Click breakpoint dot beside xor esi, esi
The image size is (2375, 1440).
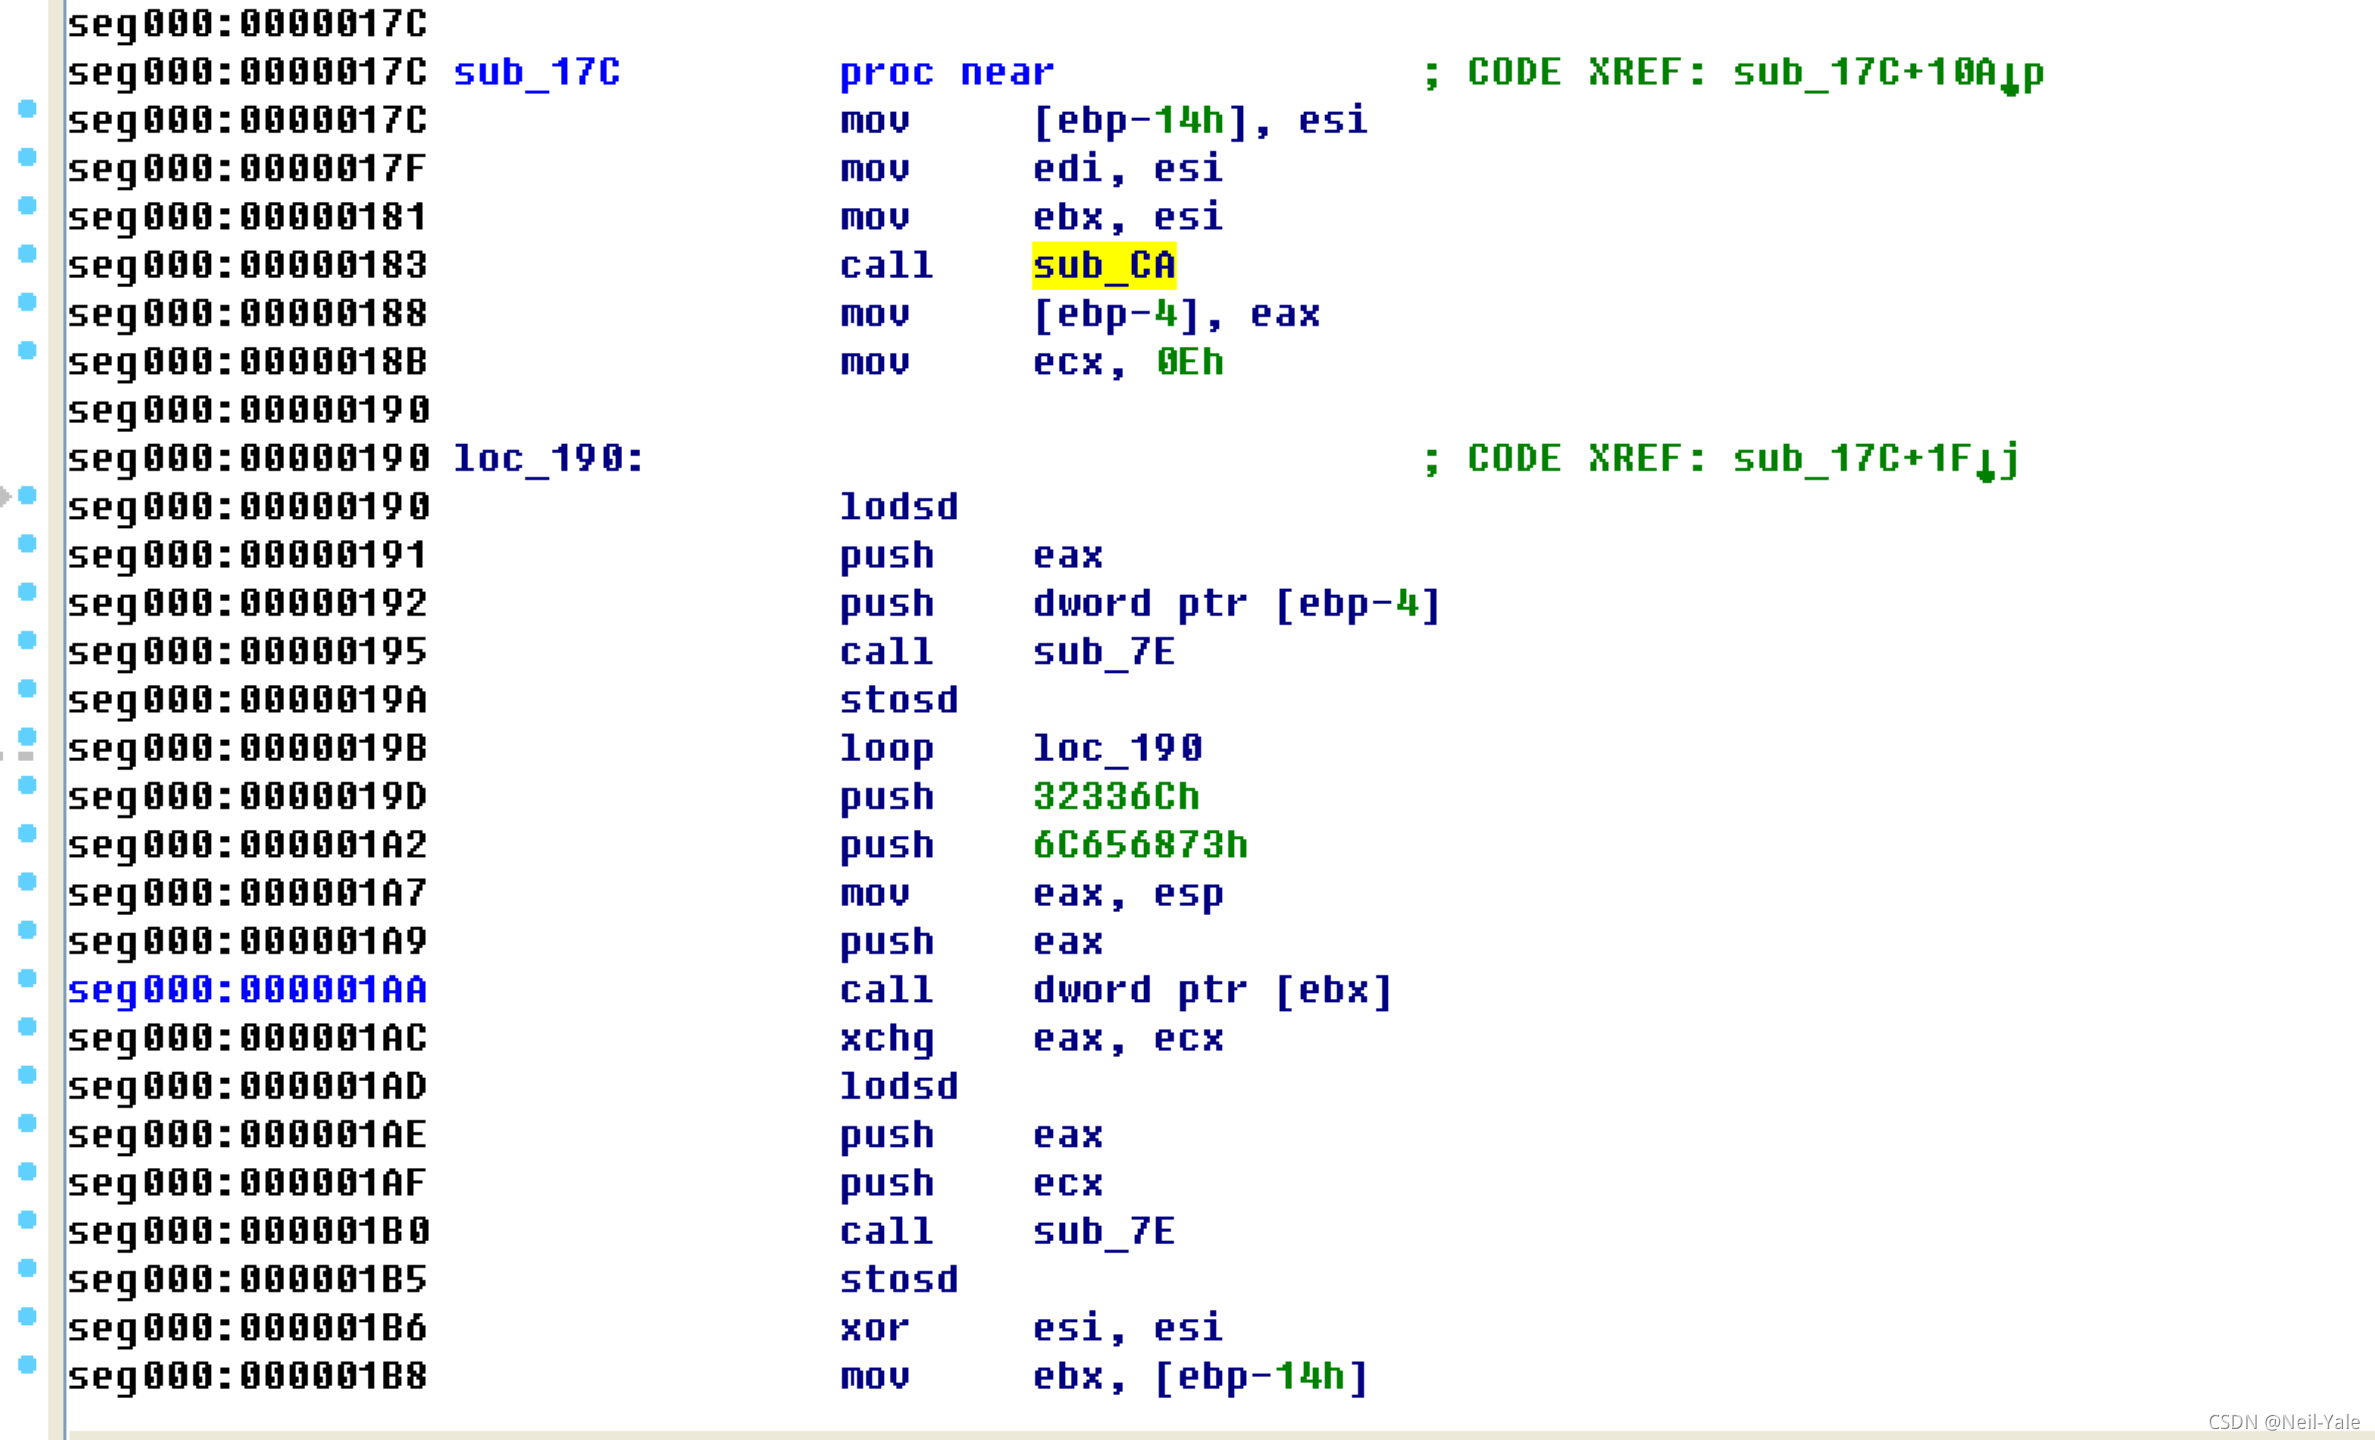28,1316
